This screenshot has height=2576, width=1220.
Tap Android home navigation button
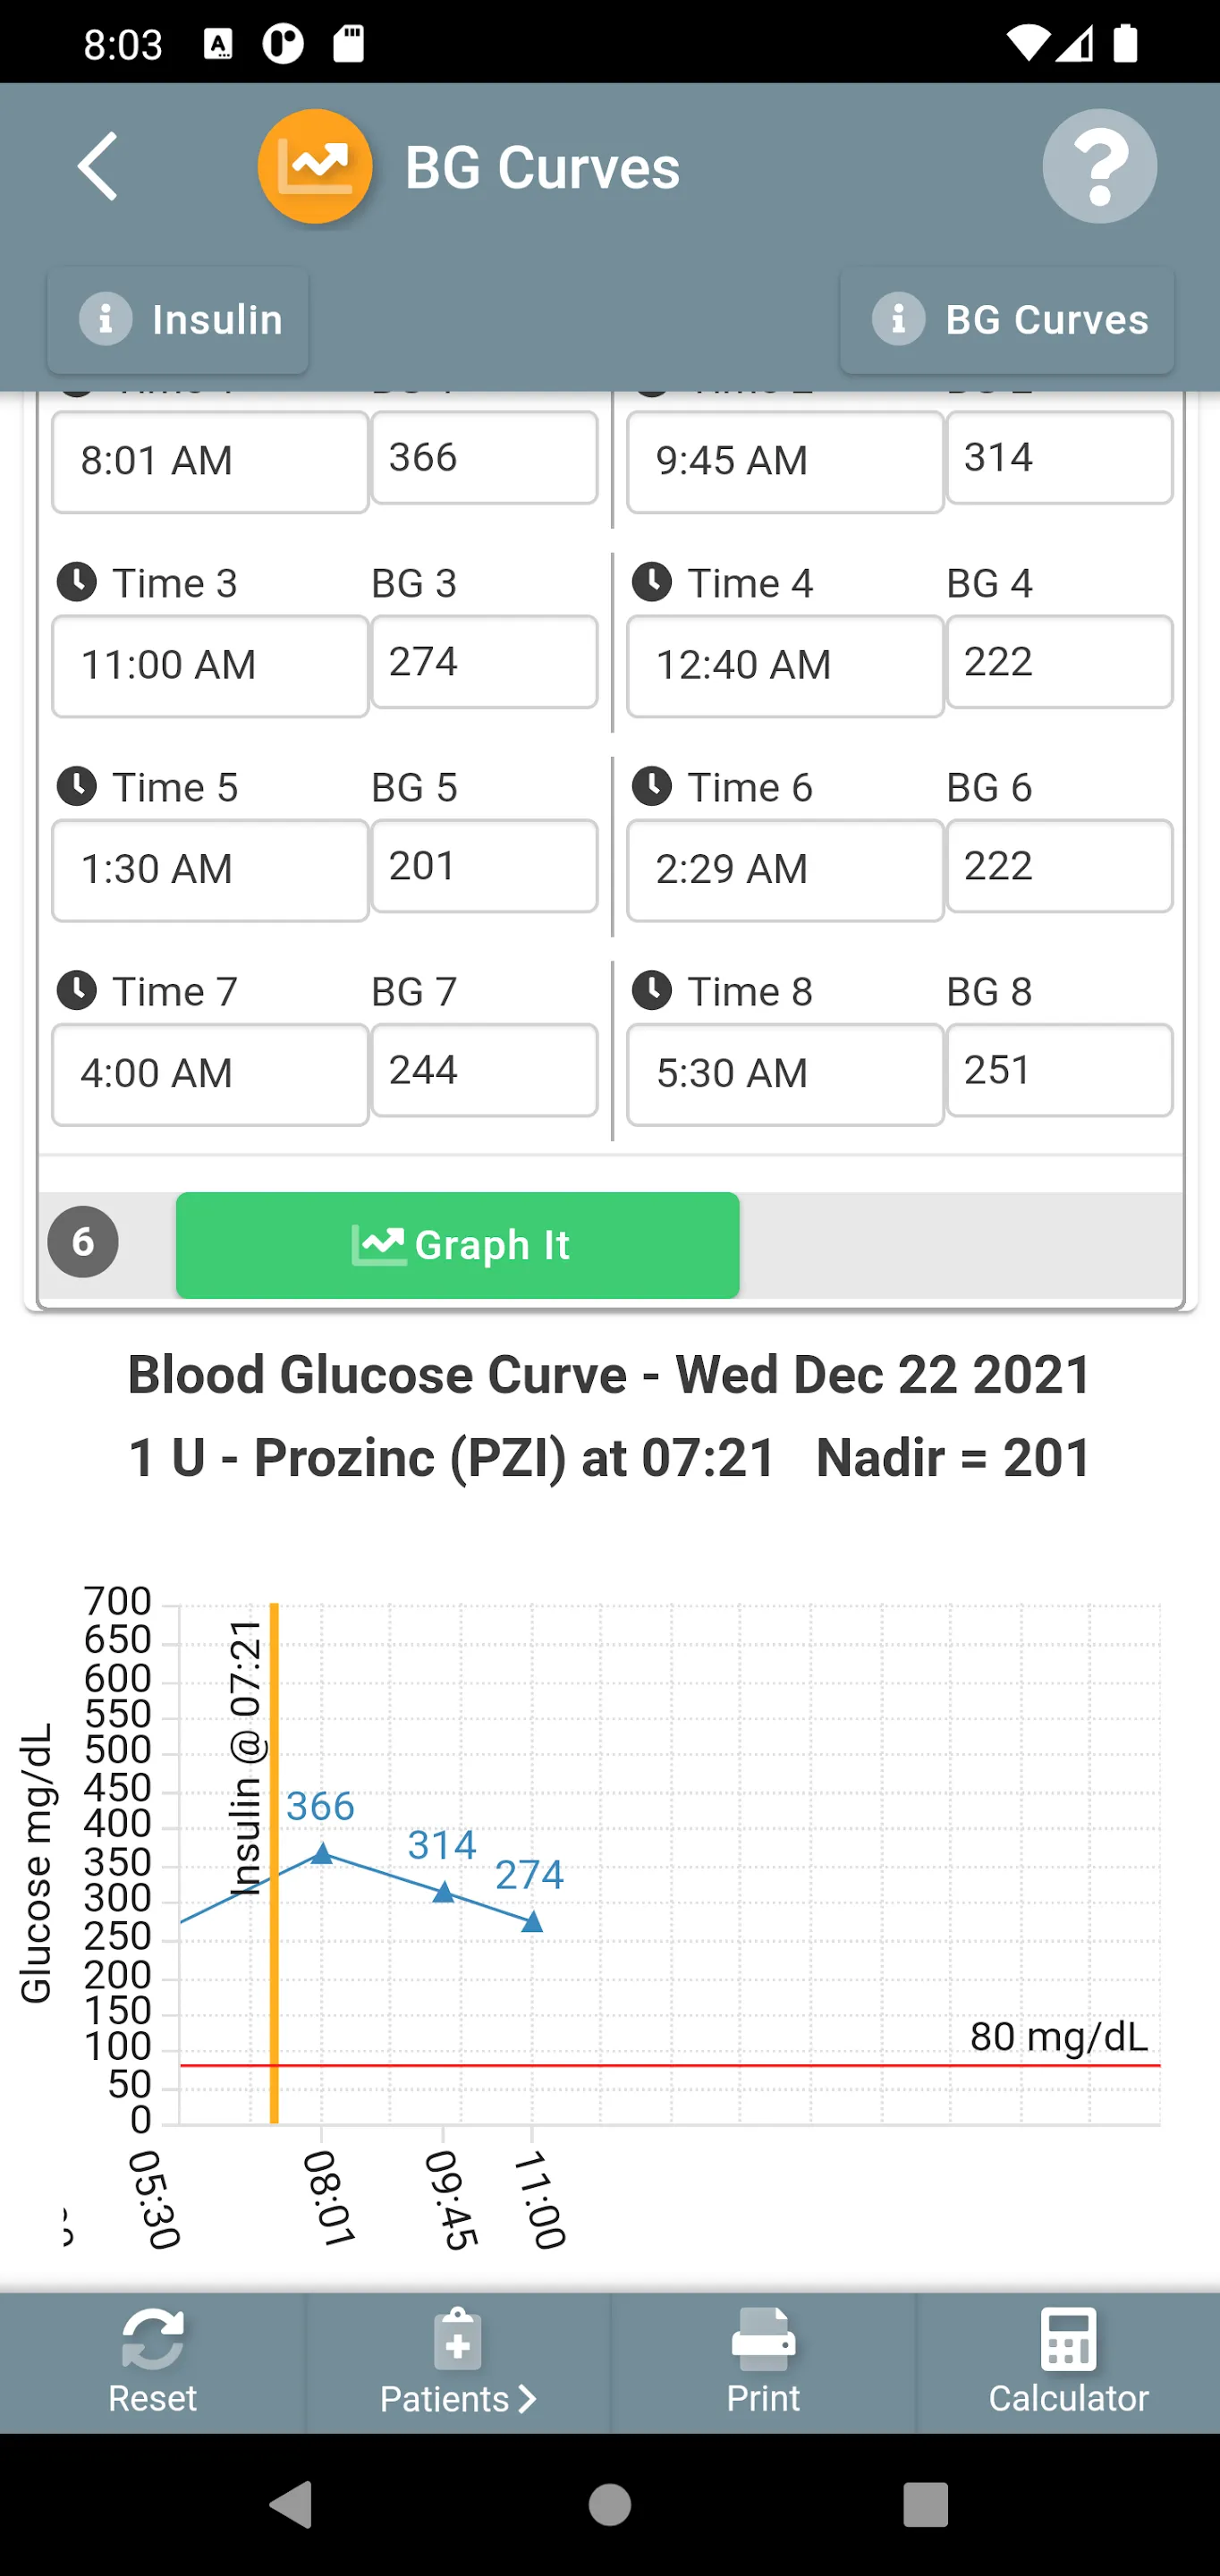click(x=610, y=2504)
